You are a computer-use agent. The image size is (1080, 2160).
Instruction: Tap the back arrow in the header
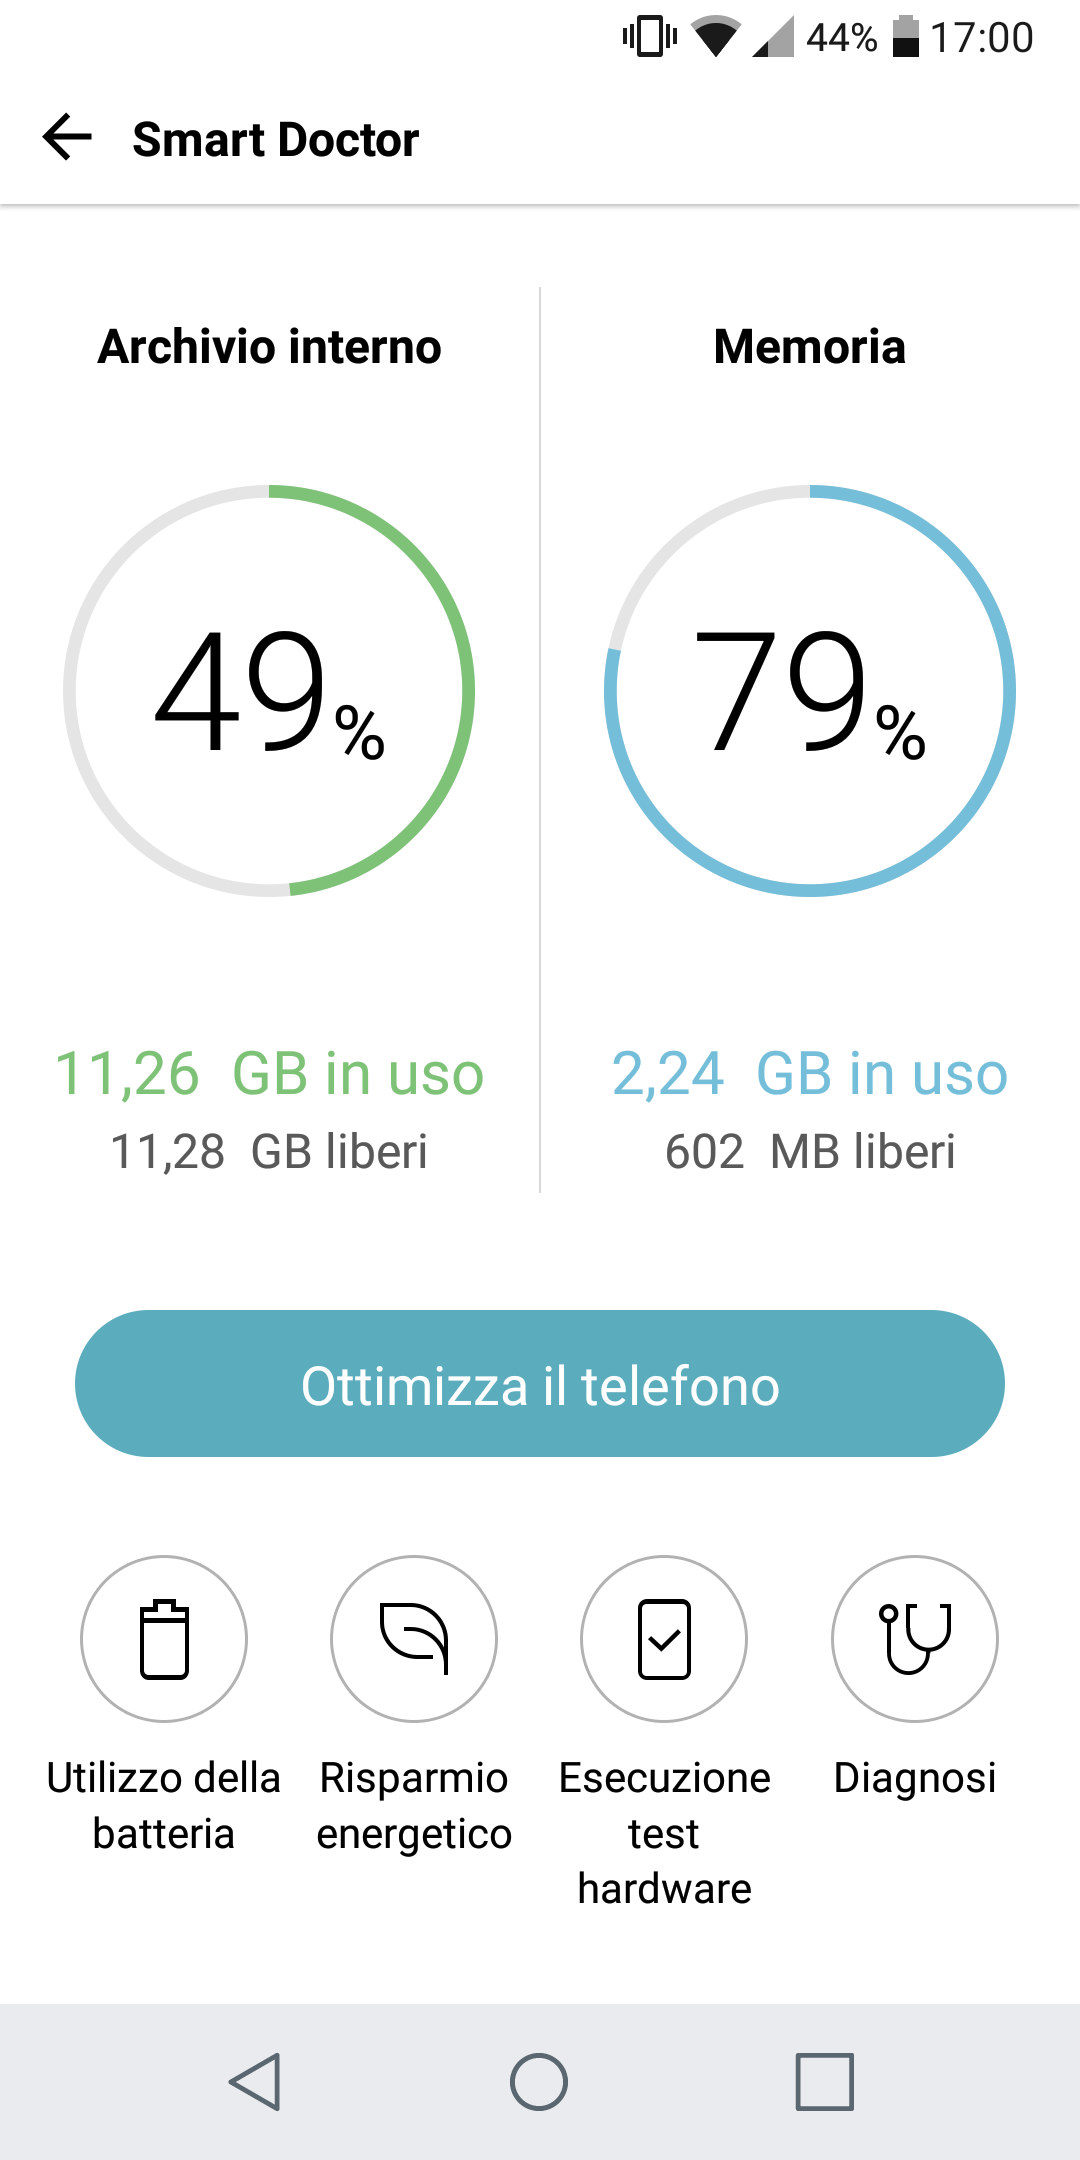[67, 137]
